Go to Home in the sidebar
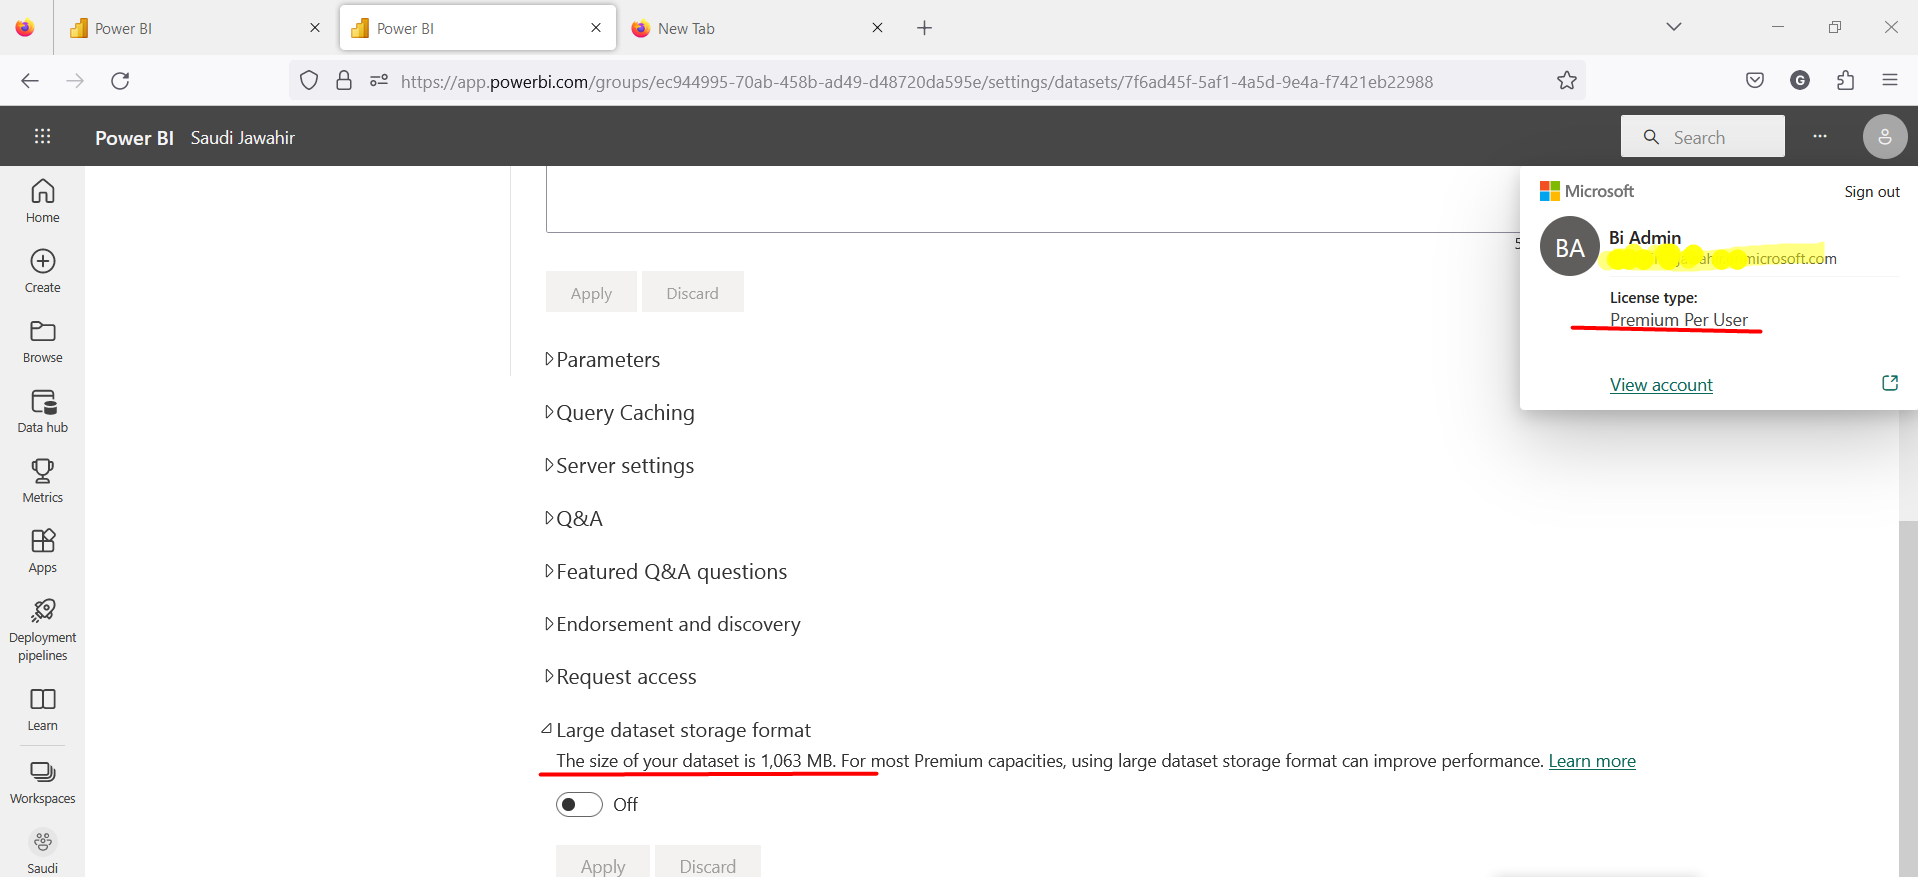Screen dimensions: 1918x877 42,200
